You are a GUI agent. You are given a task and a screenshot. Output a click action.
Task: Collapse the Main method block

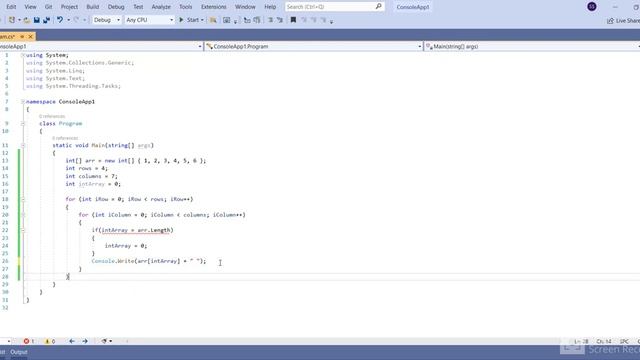tap(23, 145)
